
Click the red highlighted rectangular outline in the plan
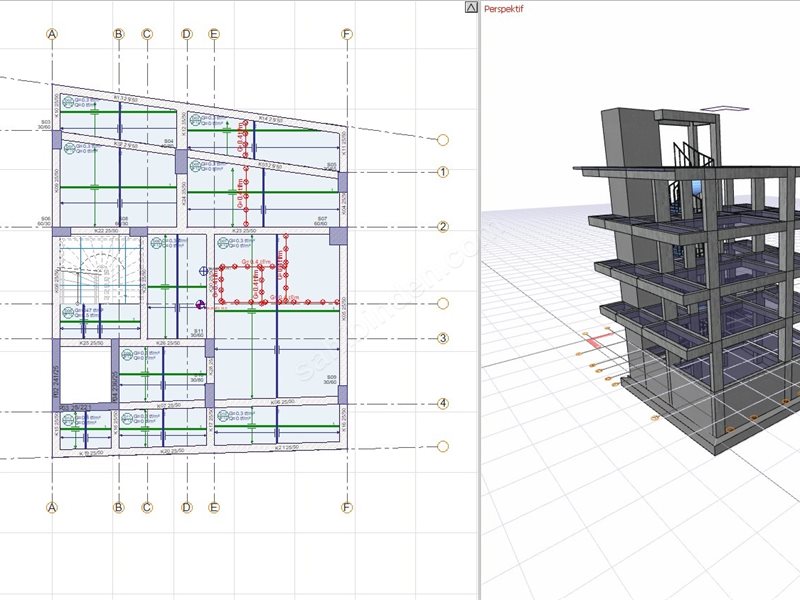pos(253,282)
